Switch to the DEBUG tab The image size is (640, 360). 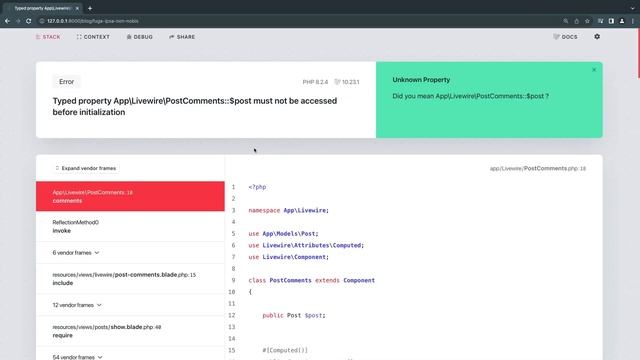(140, 37)
